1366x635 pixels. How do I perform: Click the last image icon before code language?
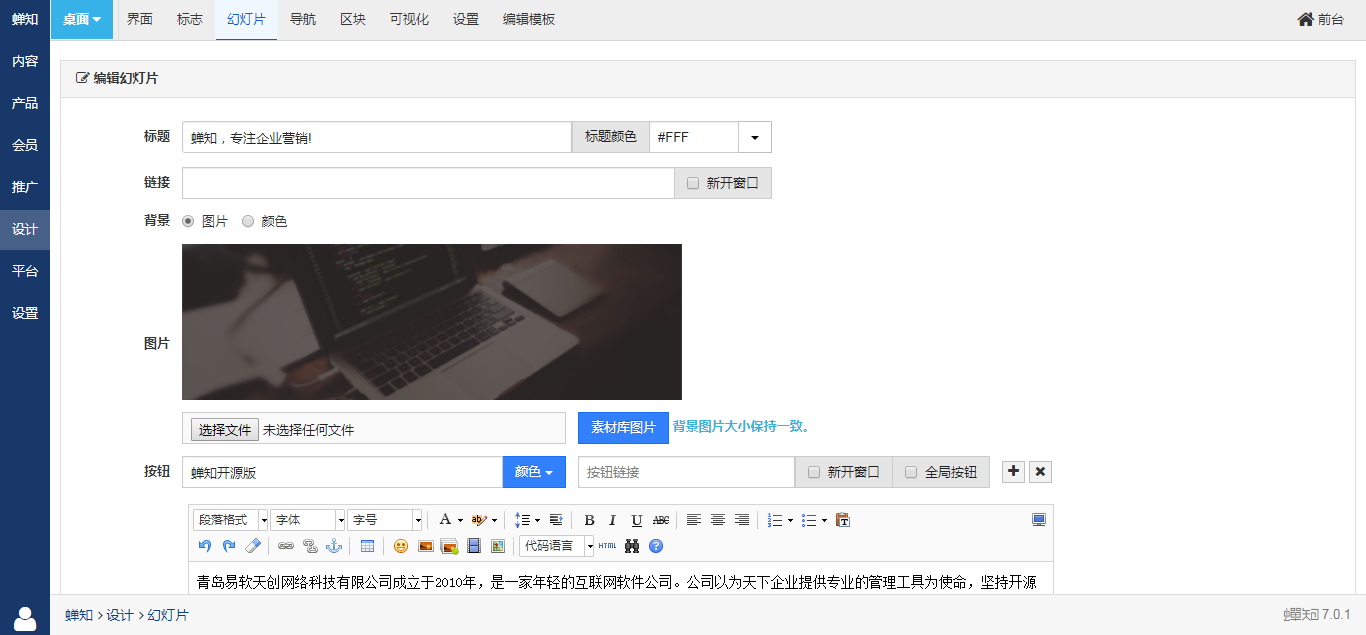point(498,546)
